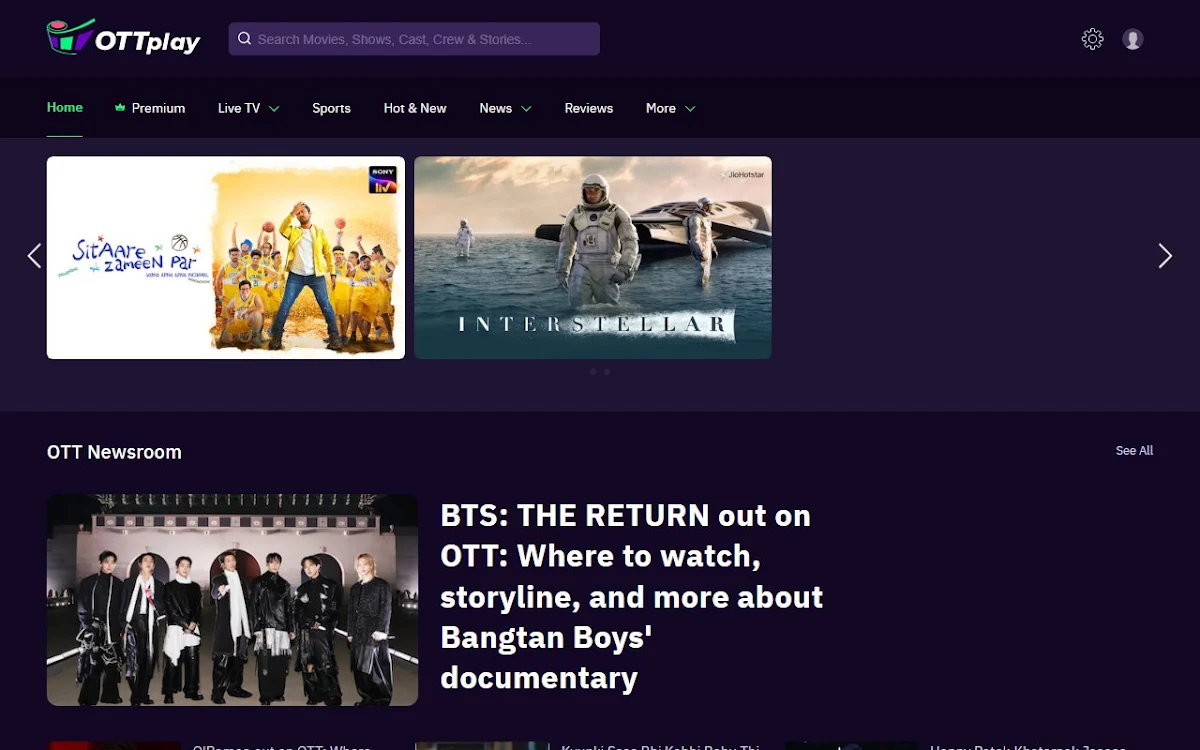Select the first carousel pagination dot
The image size is (1200, 750).
pos(593,372)
